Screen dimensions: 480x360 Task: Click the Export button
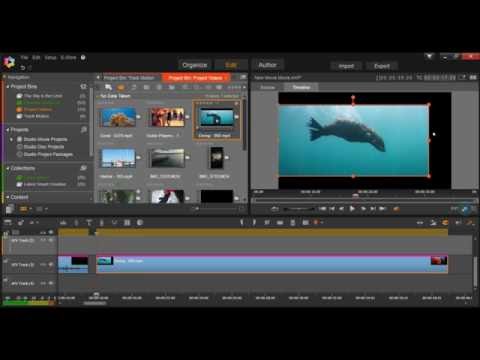[x=382, y=66]
